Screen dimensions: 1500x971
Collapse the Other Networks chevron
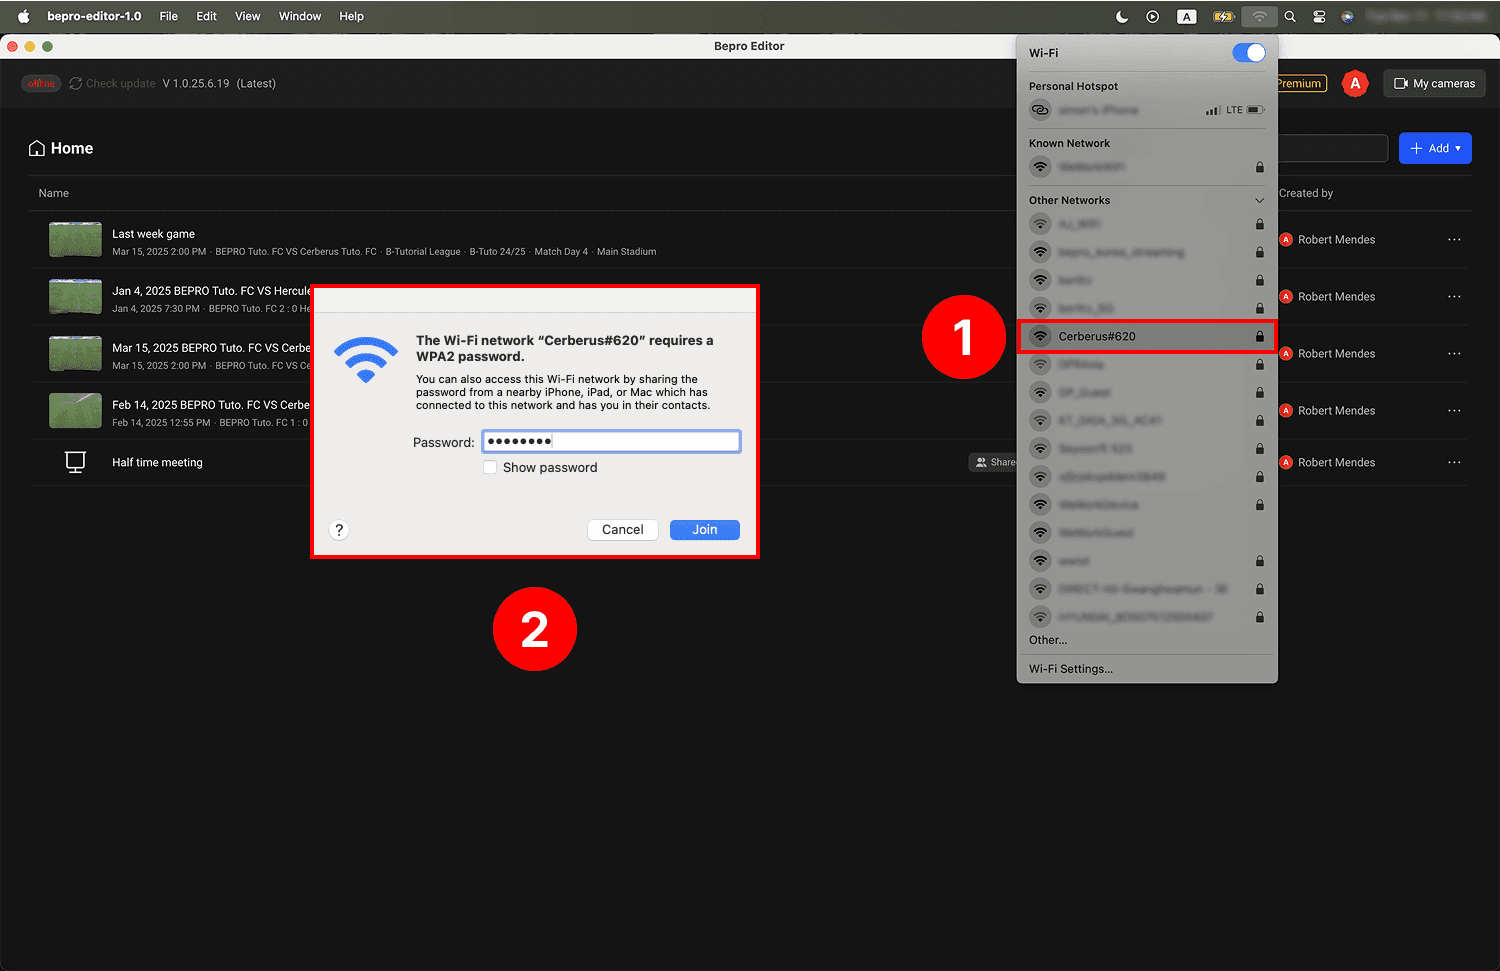(x=1259, y=200)
